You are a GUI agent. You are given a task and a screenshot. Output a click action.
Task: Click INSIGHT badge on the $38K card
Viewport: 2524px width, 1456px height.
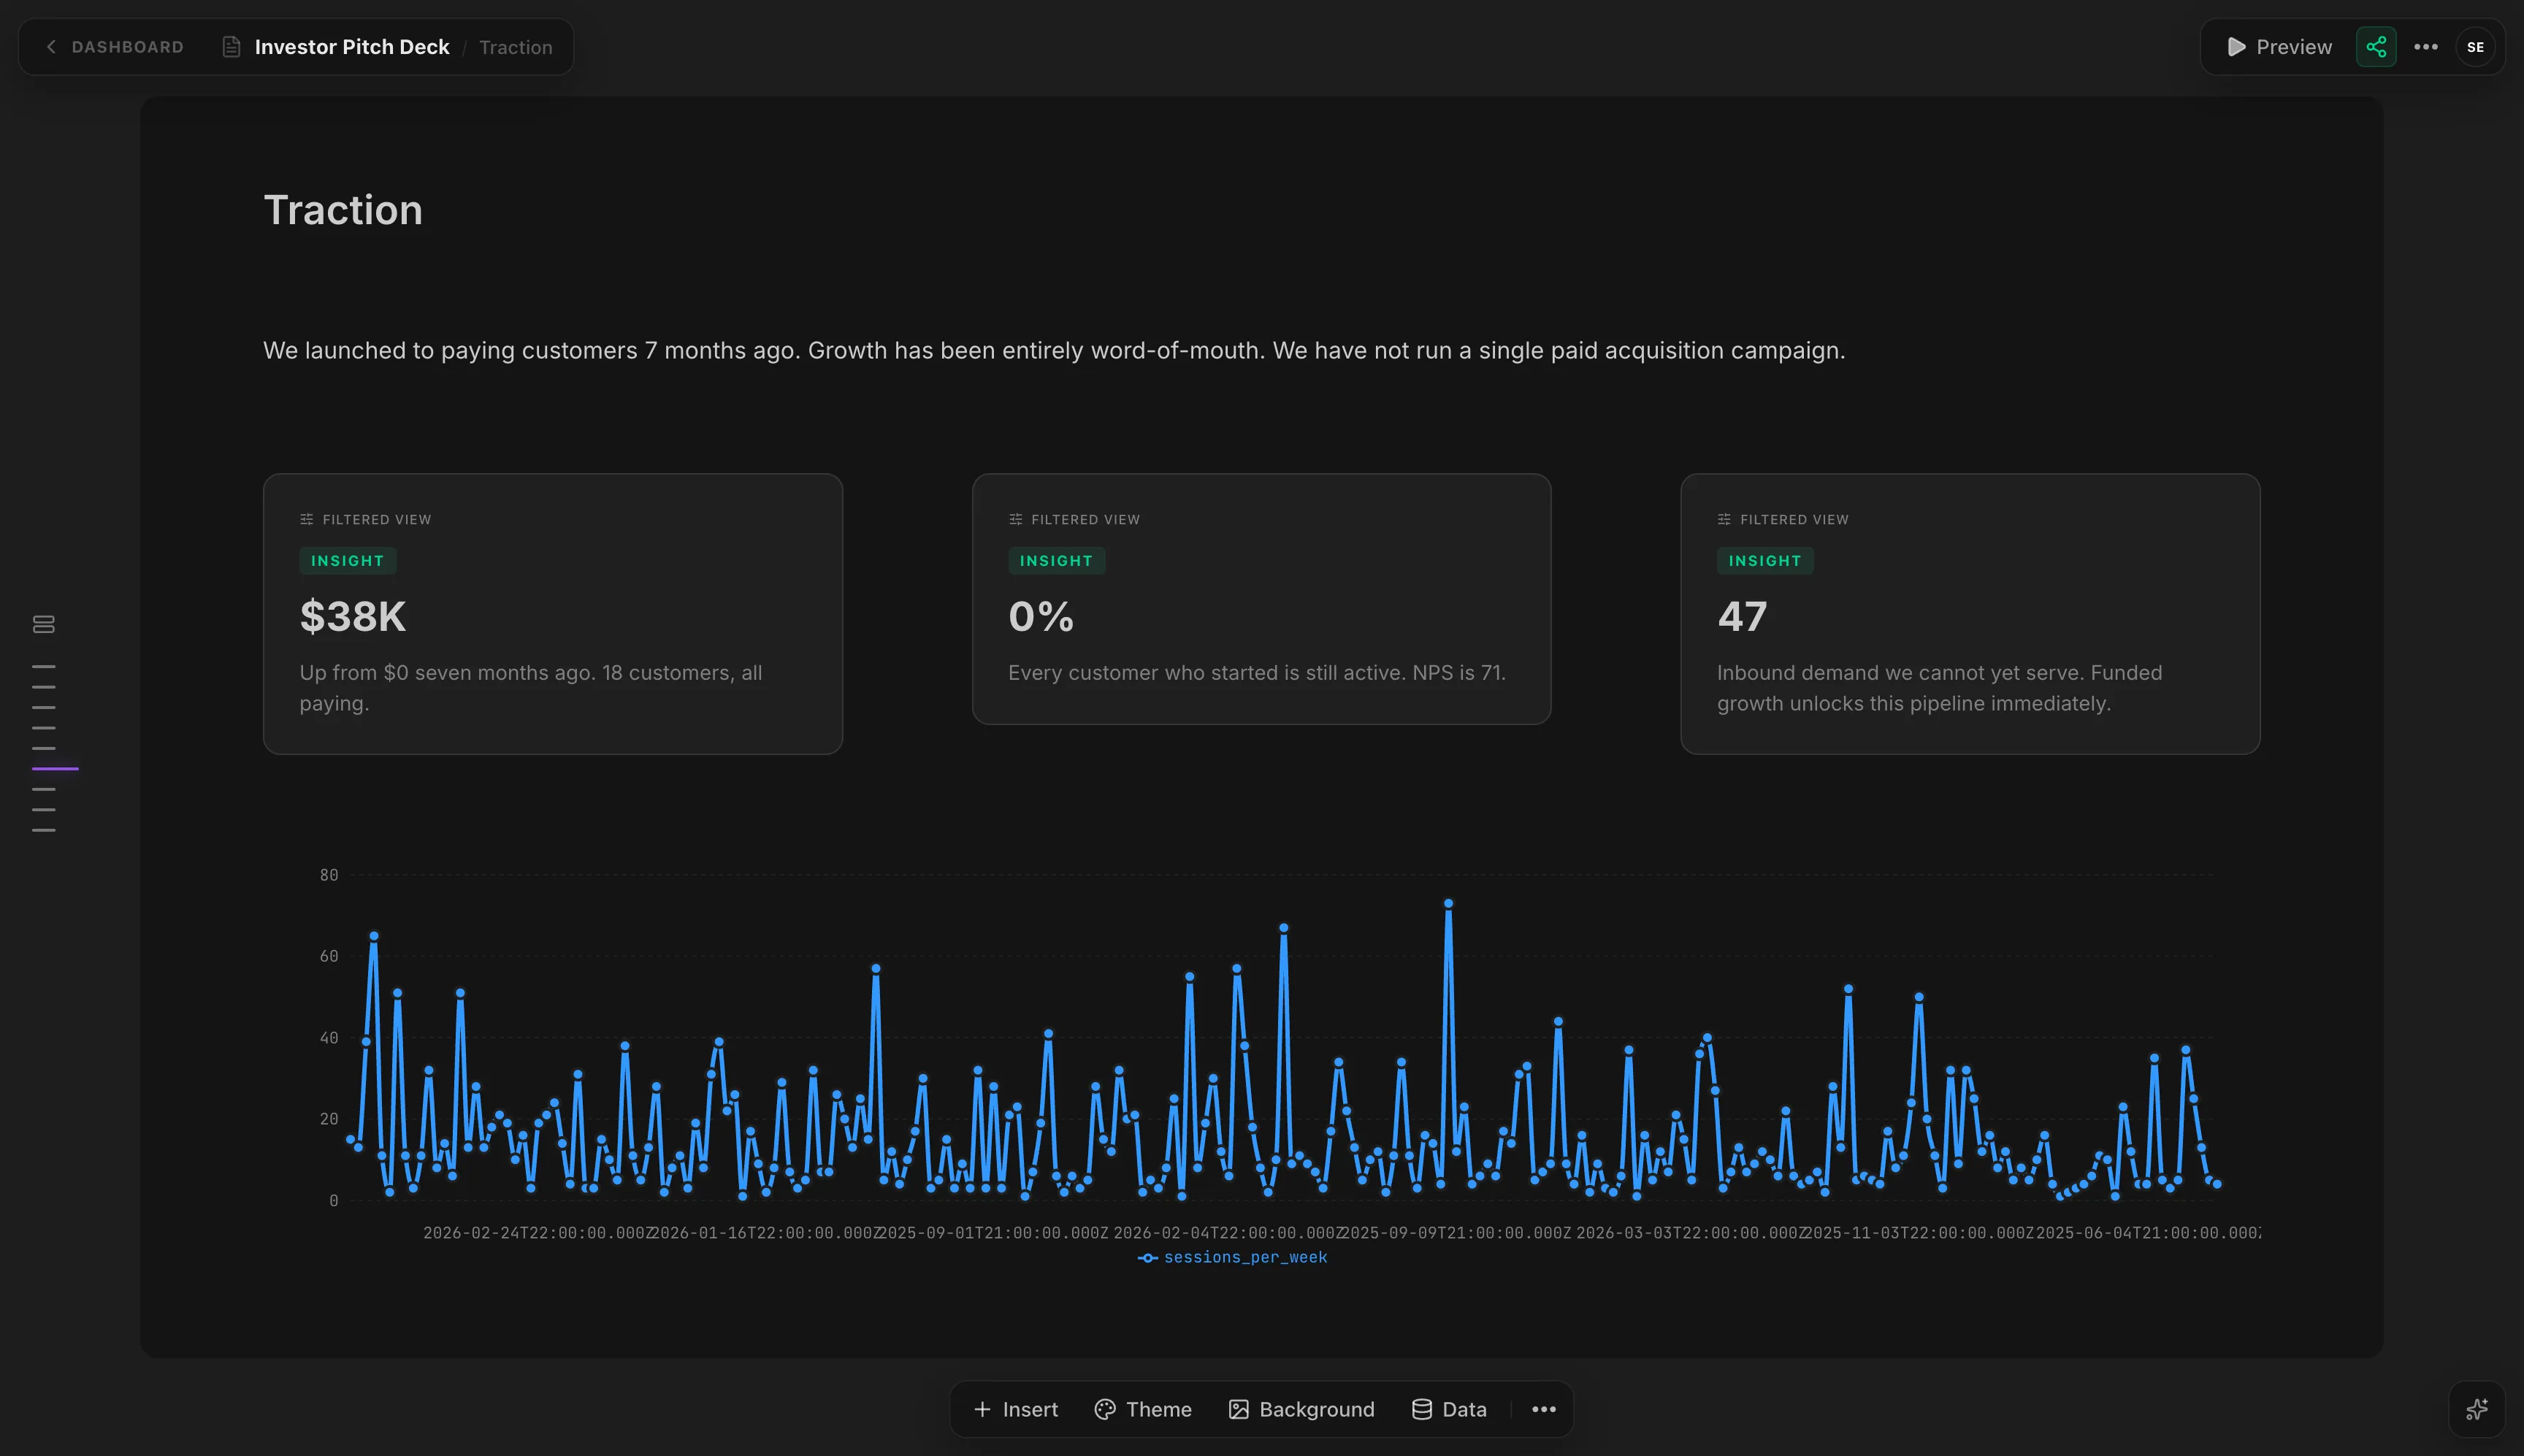(x=347, y=561)
